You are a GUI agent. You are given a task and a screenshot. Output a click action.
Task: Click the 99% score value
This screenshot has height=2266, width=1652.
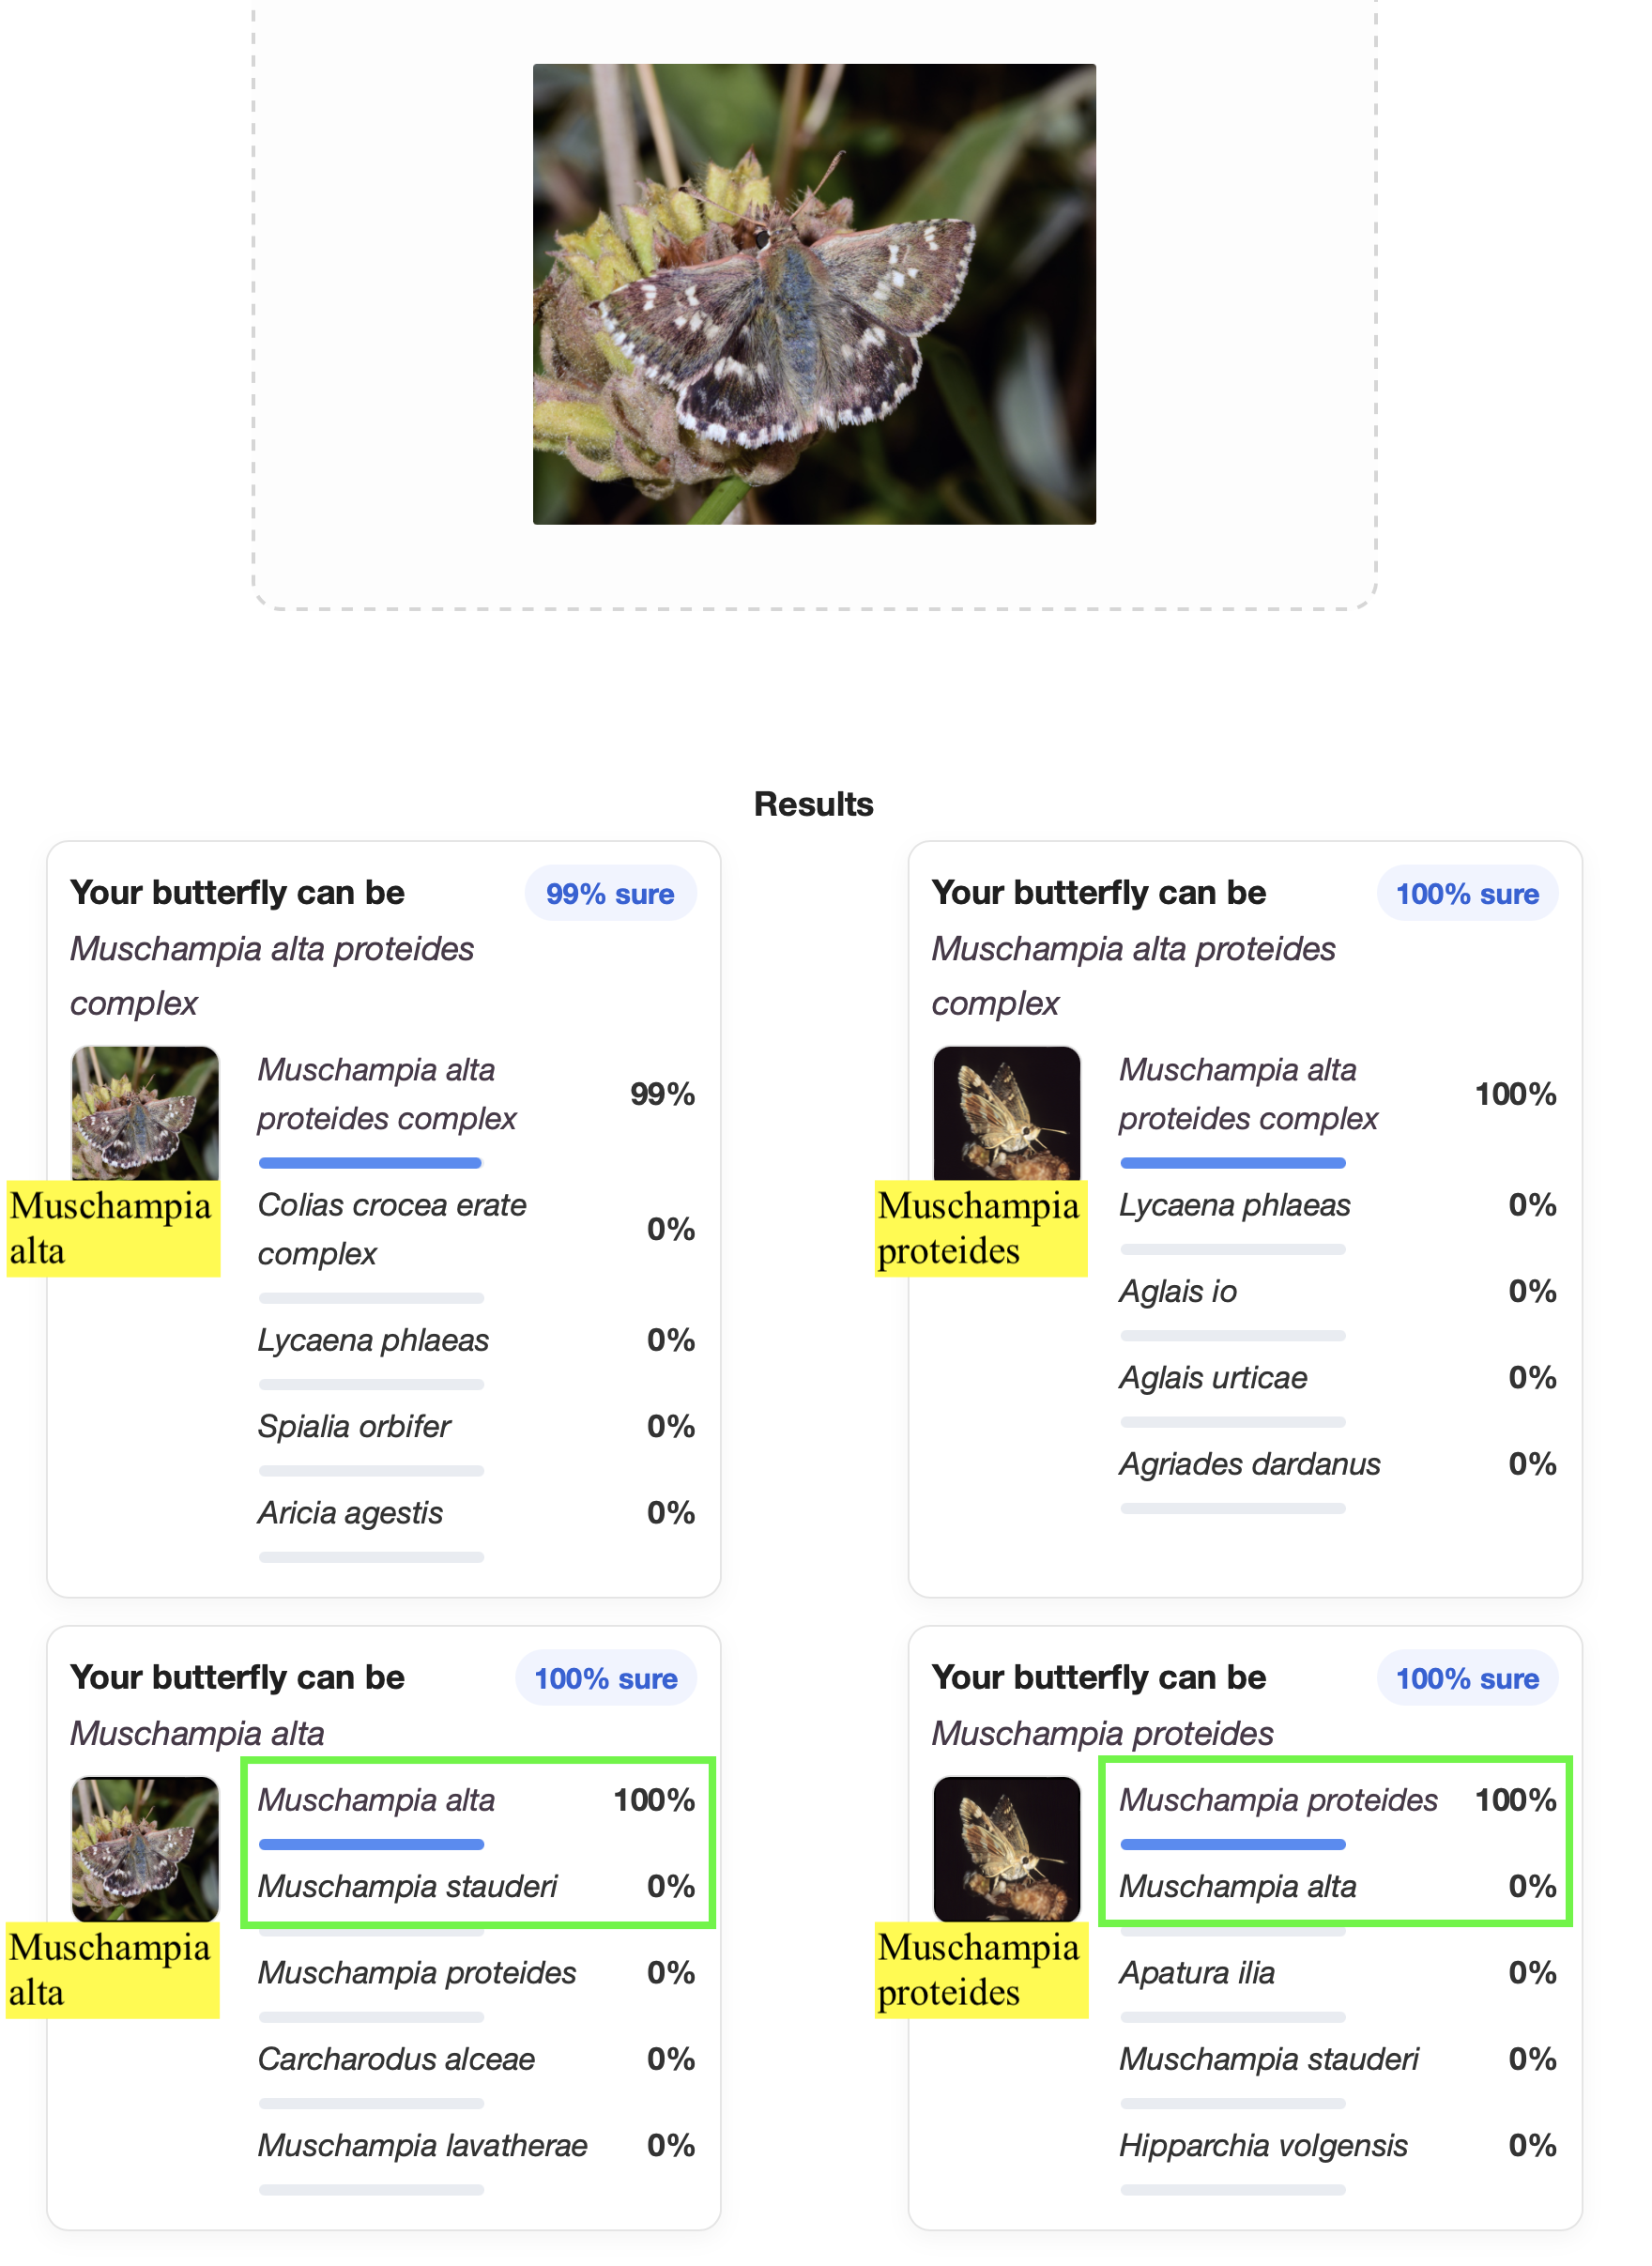point(662,1095)
